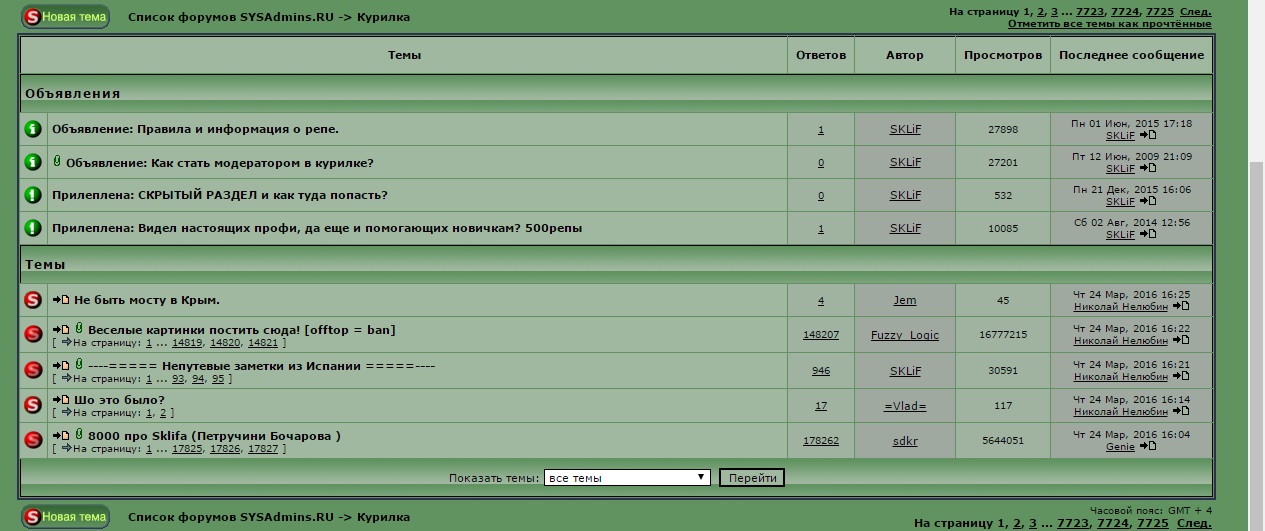Click "Отметить все темы как прочтённые" link
The image size is (1265, 531).
(x=1109, y=23)
